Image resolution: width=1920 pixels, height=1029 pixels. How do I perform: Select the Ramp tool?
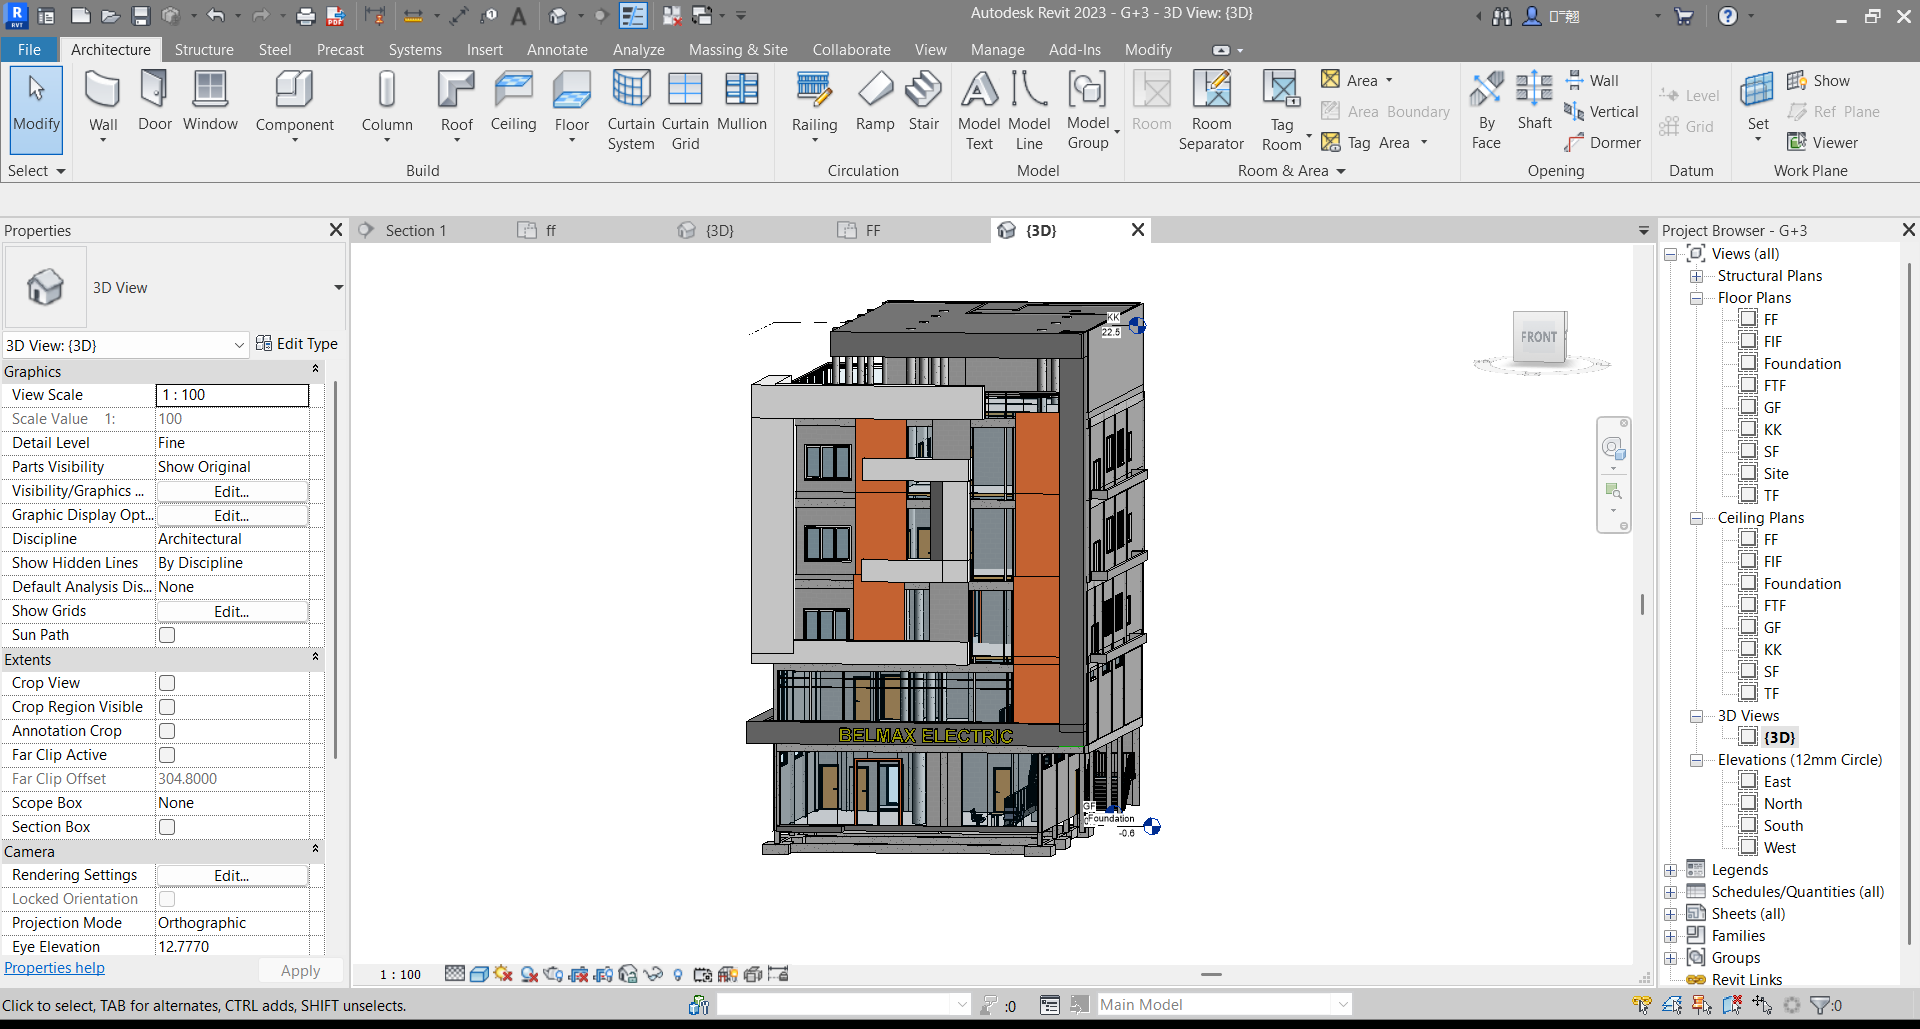[x=875, y=102]
